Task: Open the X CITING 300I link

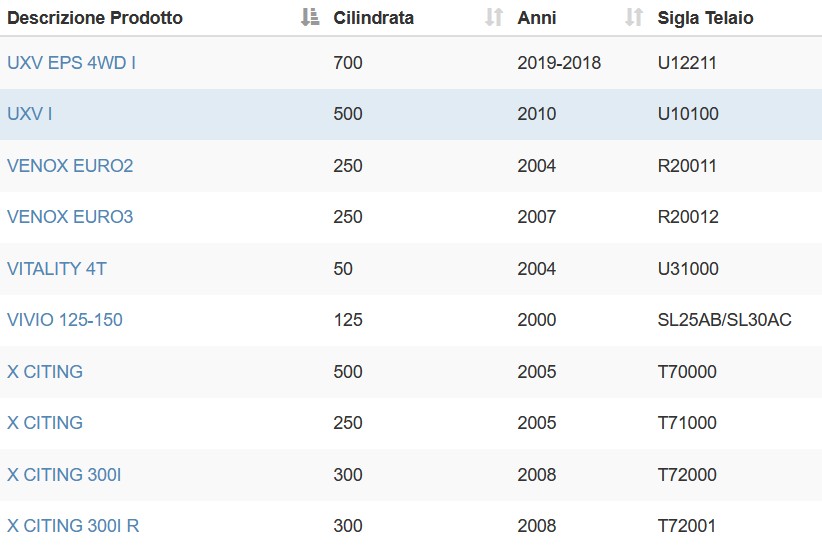Action: (64, 474)
